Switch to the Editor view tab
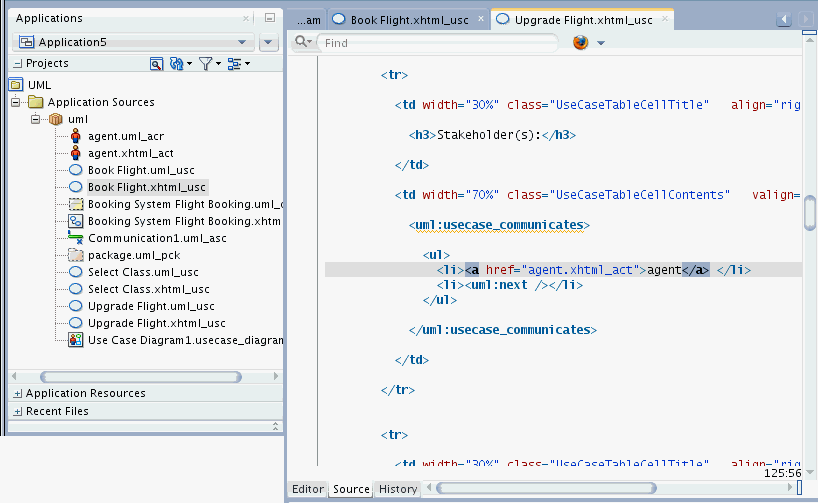Screen dimensions: 818x503 [x=308, y=489]
